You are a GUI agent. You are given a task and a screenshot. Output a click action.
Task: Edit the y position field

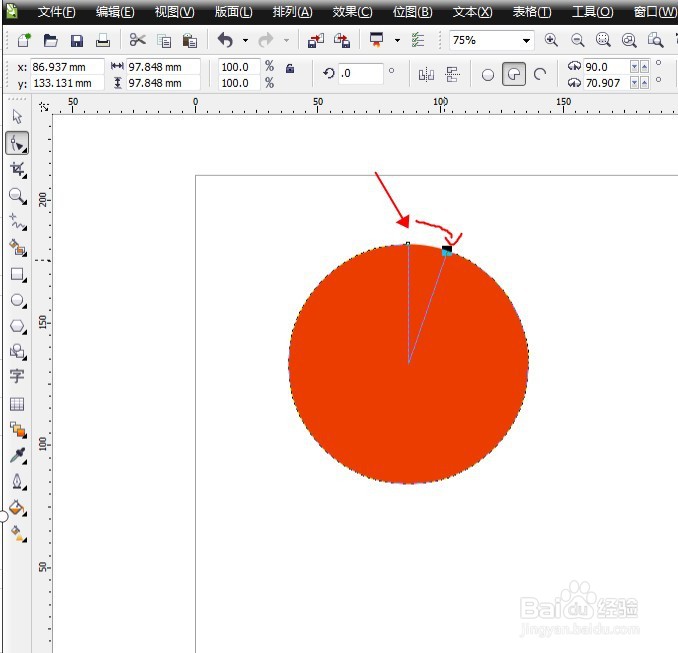[x=67, y=83]
